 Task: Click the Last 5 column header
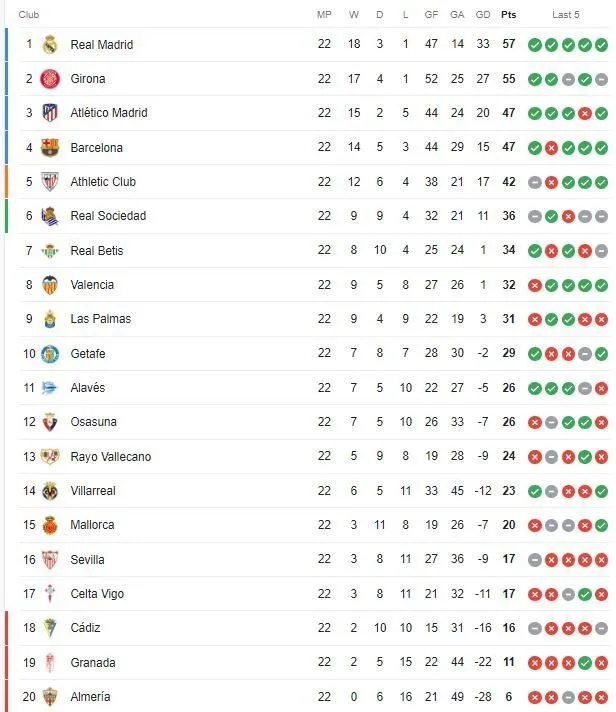[566, 15]
